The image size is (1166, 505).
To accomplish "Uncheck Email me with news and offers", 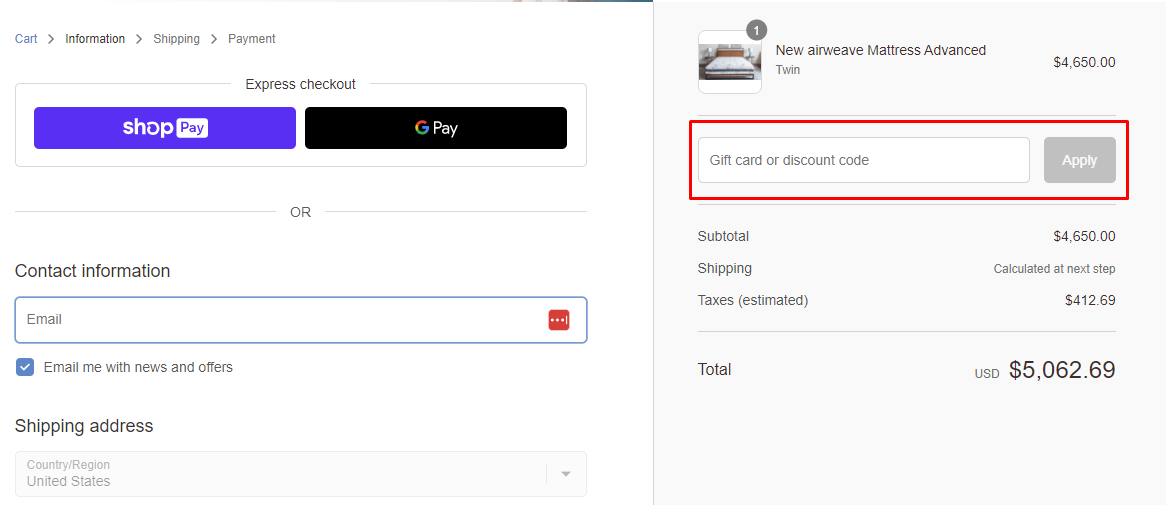I will click(x=25, y=367).
